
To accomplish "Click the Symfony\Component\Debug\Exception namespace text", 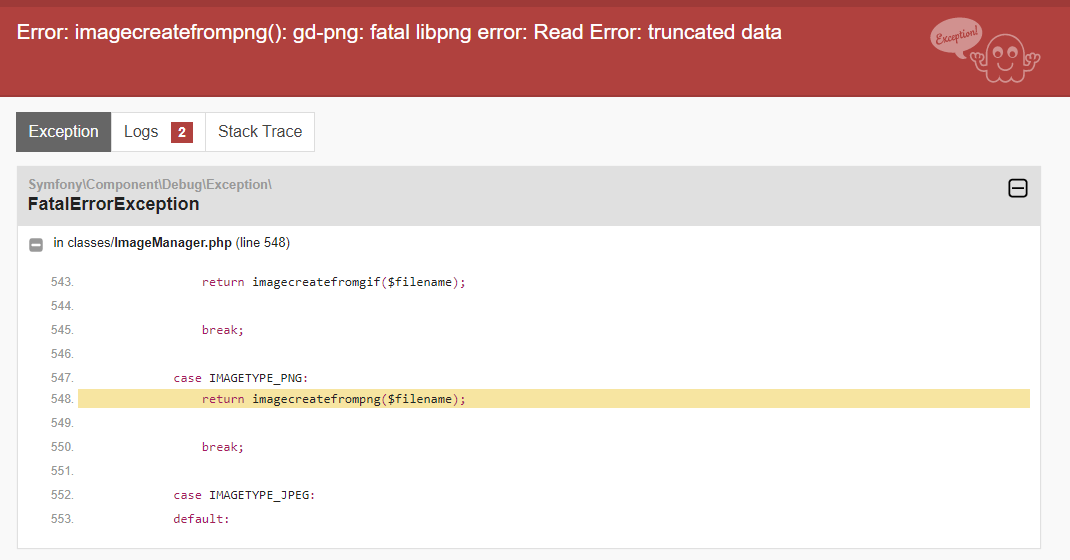I will [150, 184].
